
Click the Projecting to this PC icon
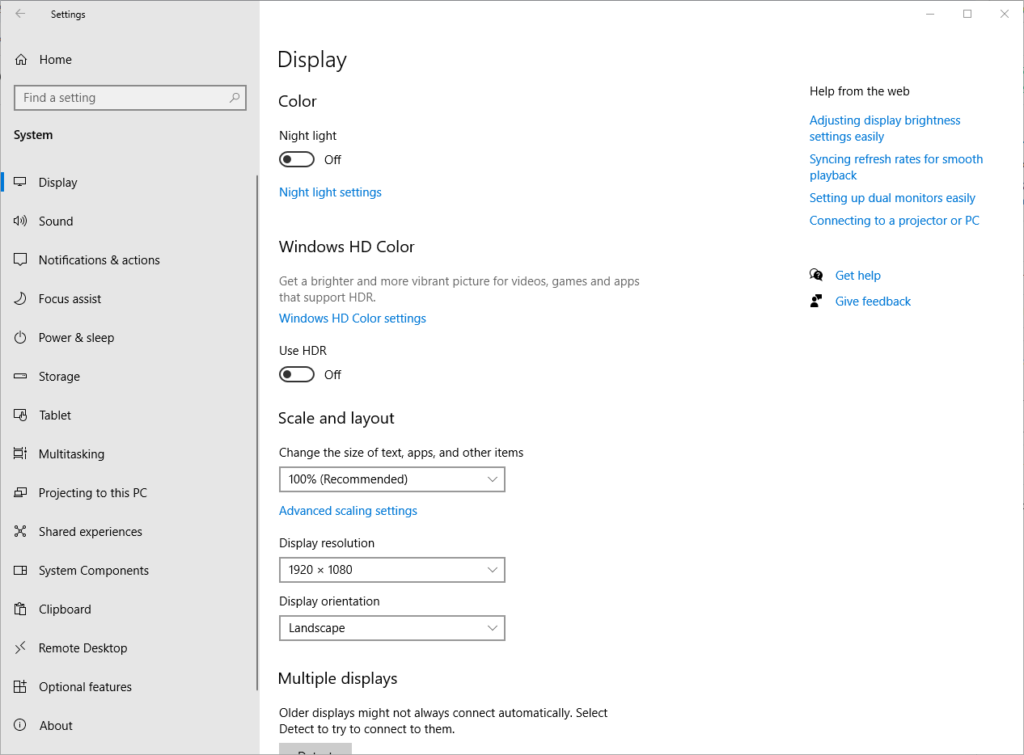[x=20, y=492]
